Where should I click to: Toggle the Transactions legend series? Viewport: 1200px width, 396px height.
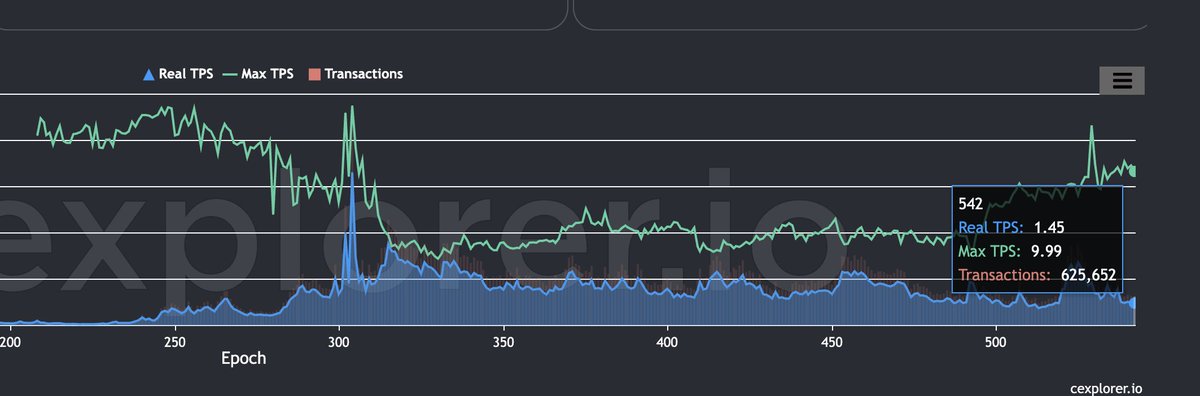tap(356, 74)
